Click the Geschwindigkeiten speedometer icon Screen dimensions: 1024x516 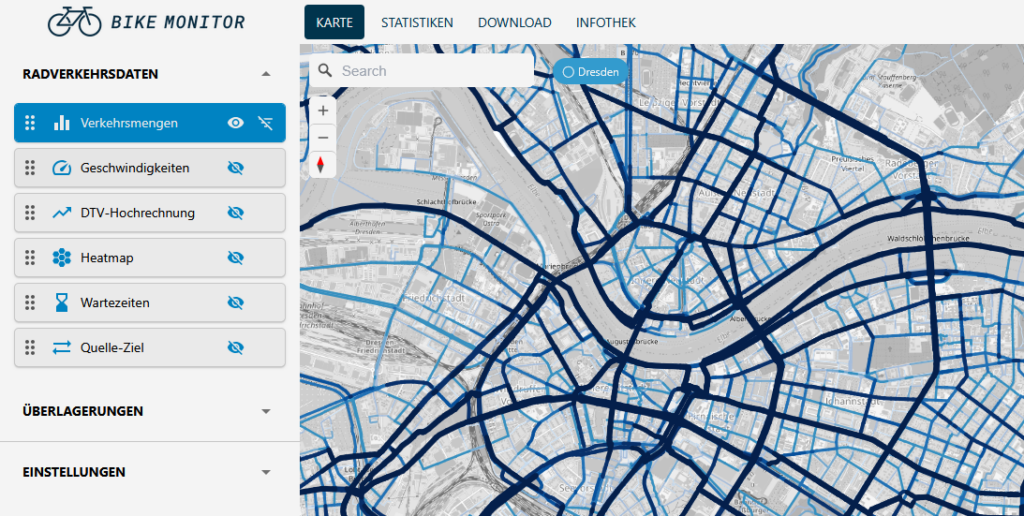(62, 168)
